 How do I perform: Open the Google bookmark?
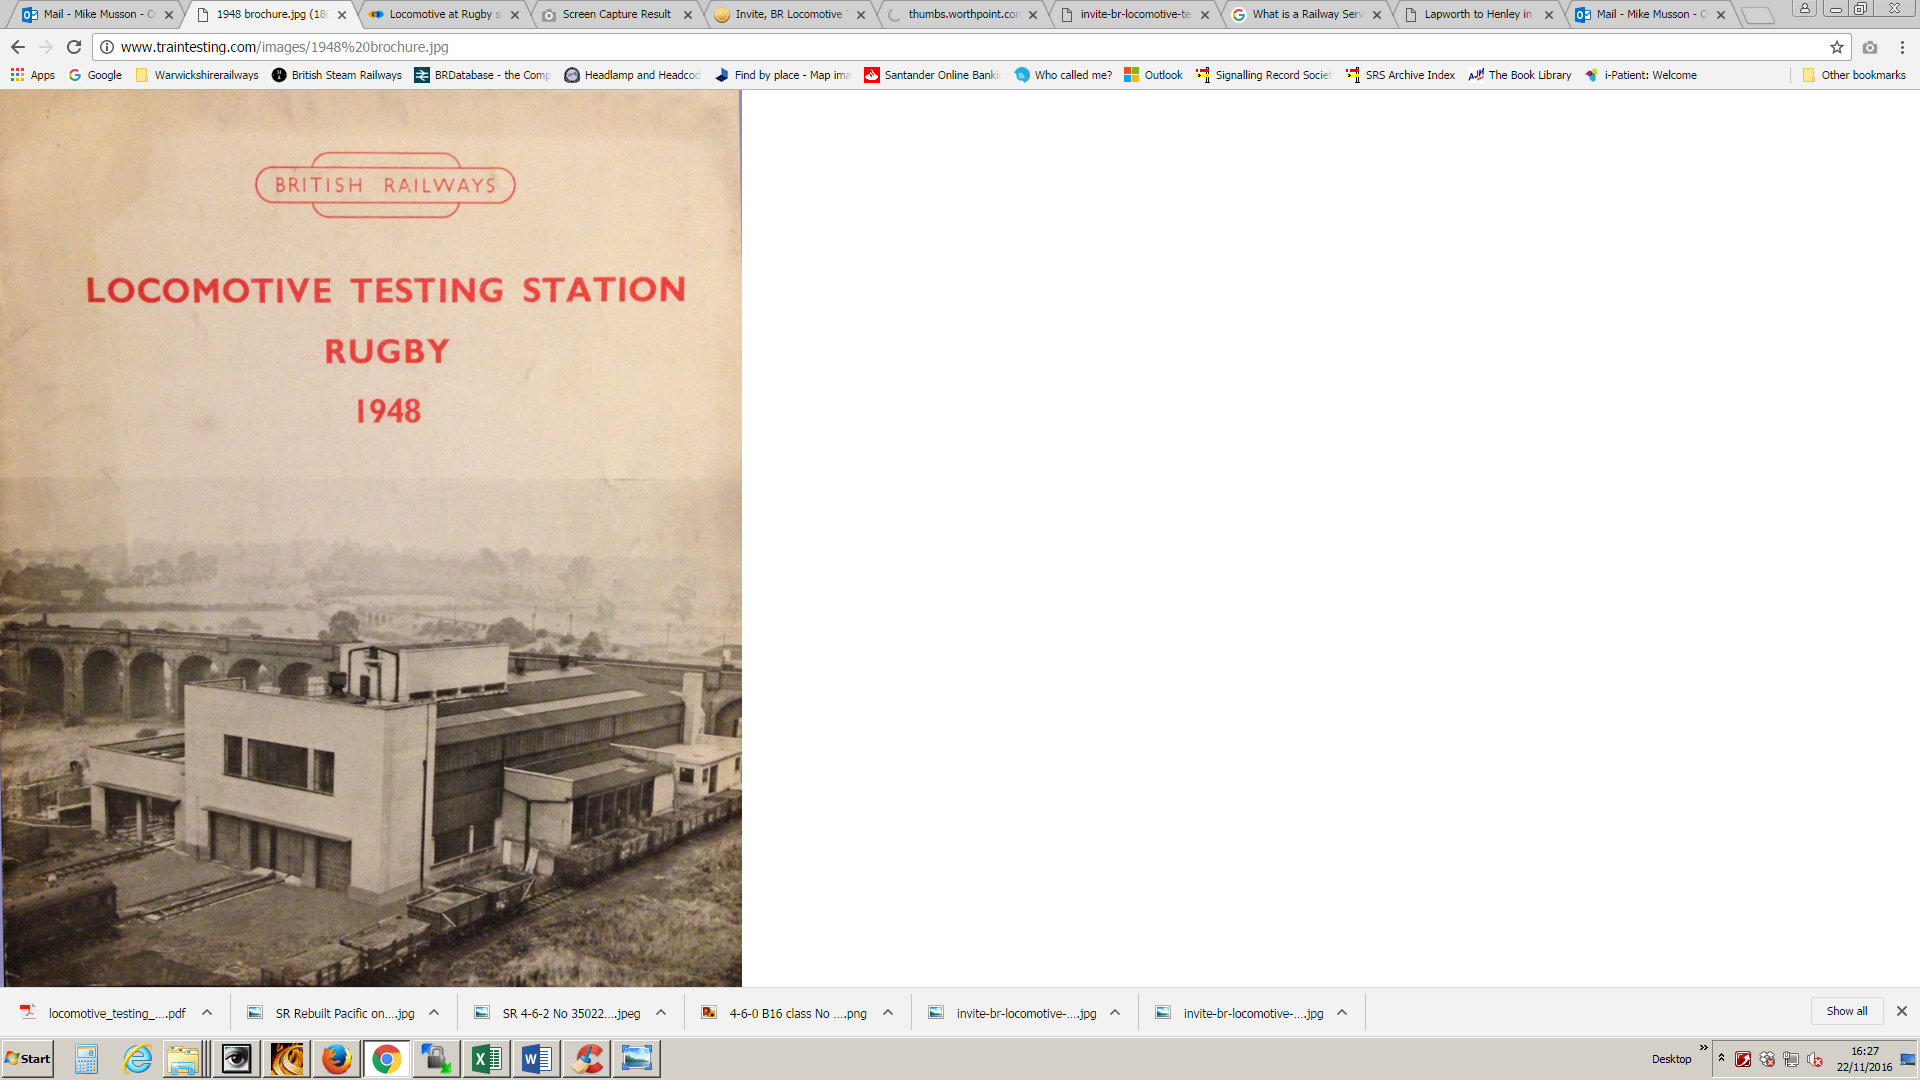tap(95, 75)
